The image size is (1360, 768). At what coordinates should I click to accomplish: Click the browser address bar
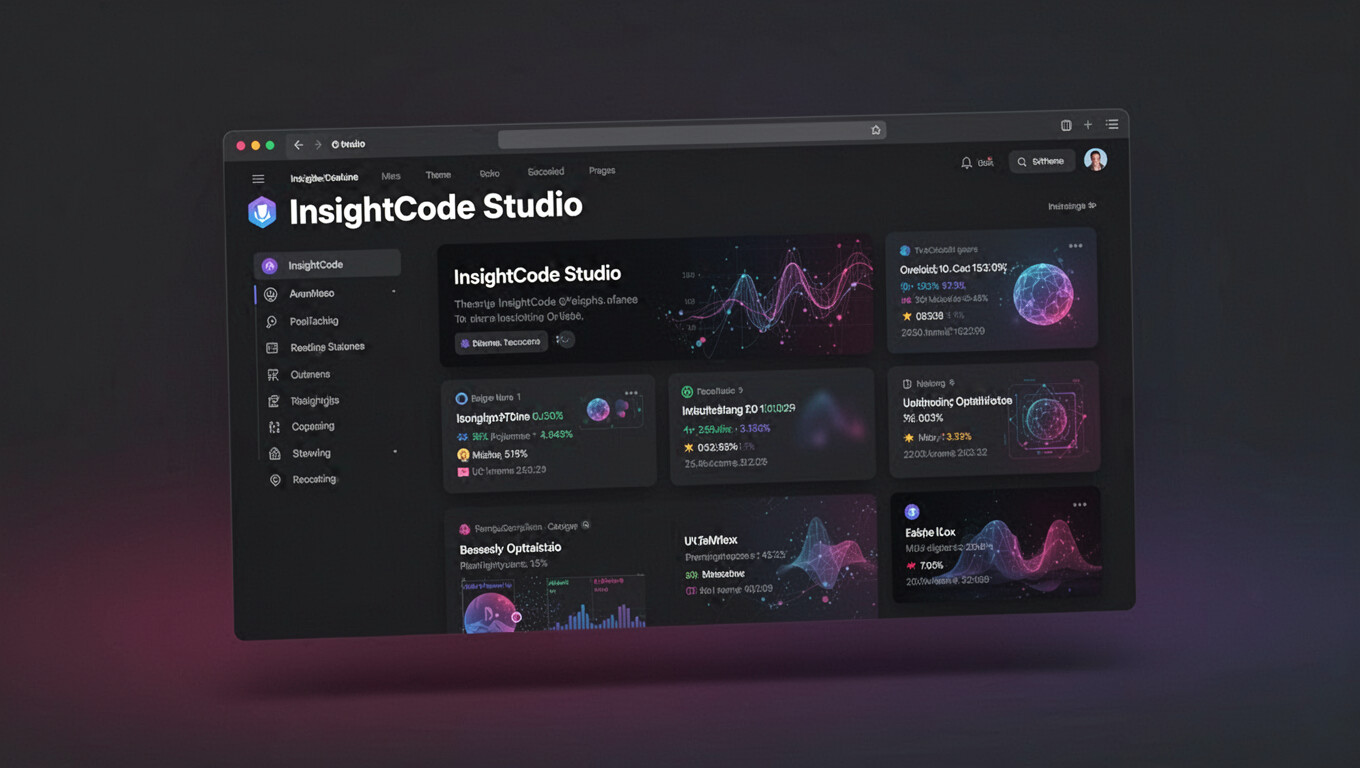coord(690,133)
